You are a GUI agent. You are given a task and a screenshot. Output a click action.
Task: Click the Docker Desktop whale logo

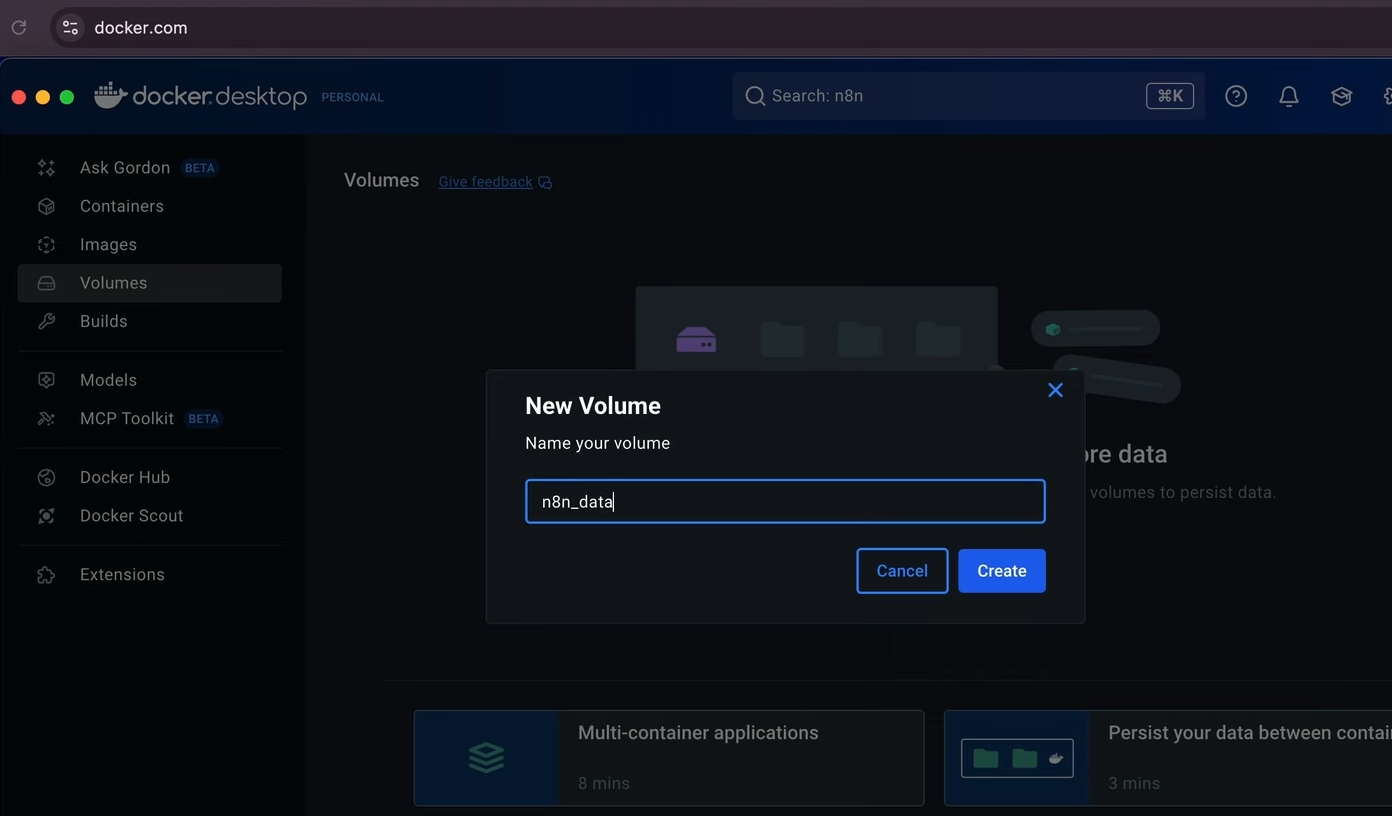coord(110,94)
